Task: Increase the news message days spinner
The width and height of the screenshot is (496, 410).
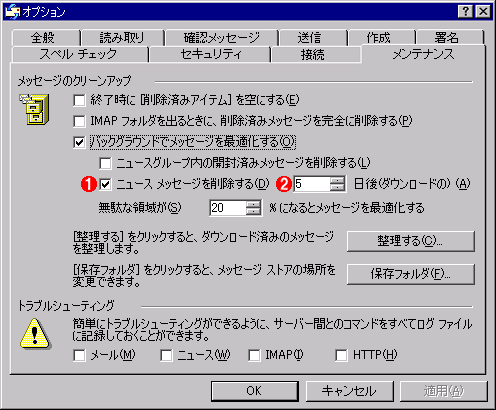Action: pyautogui.click(x=338, y=180)
